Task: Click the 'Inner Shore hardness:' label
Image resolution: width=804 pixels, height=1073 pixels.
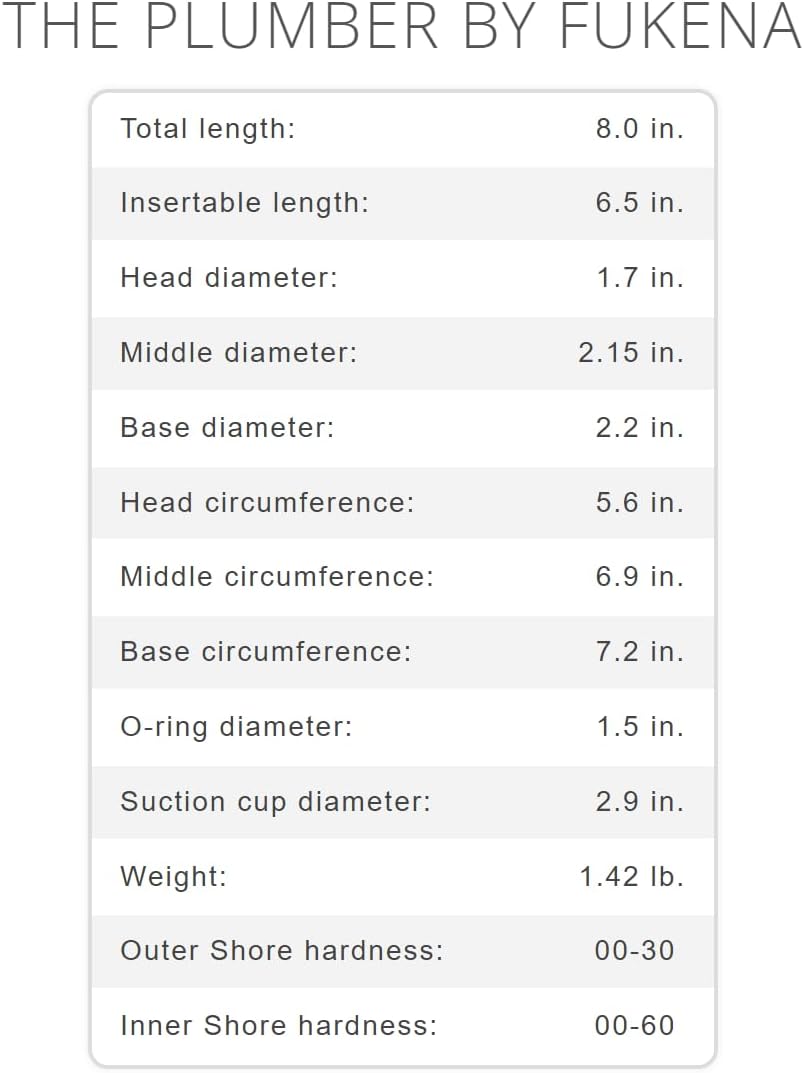Action: tap(278, 1026)
